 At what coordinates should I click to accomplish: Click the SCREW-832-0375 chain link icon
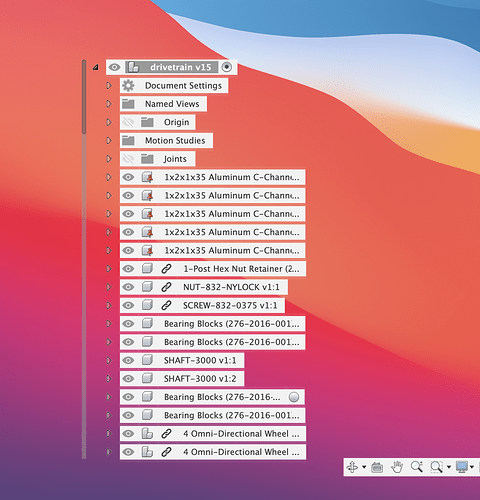[x=166, y=305]
